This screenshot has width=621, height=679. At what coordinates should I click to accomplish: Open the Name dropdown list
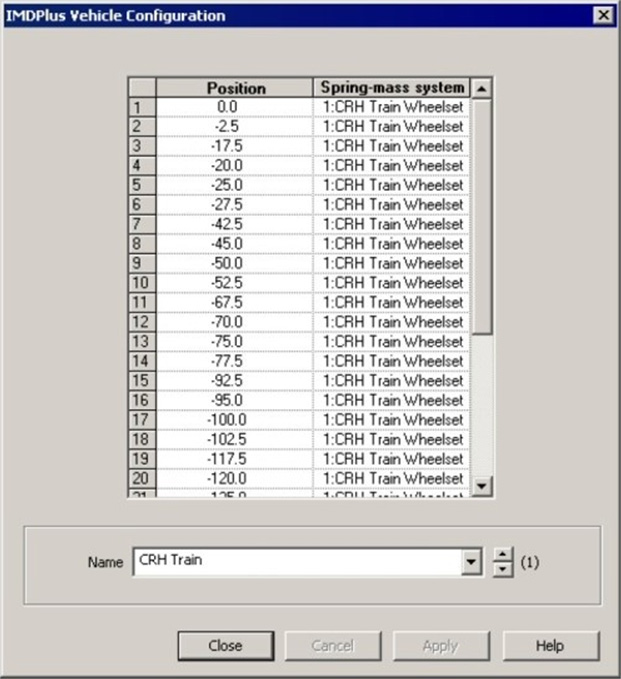pos(472,562)
